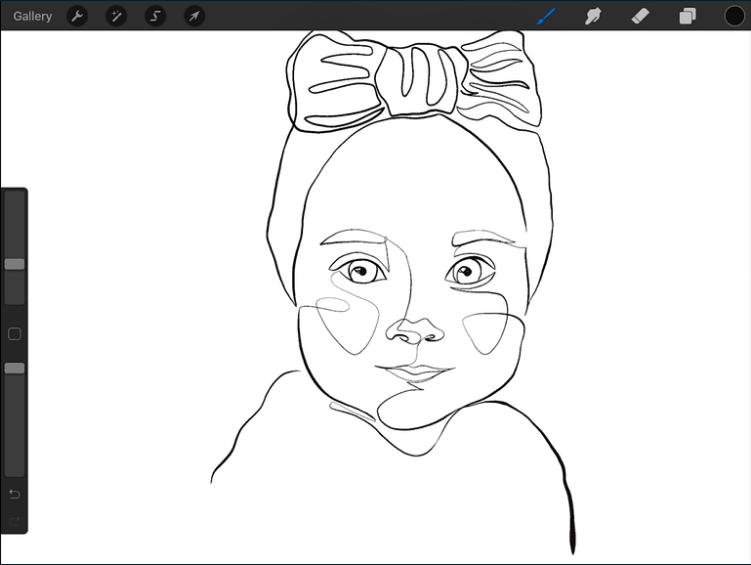
Task: Click the bottom of the opacity slider track
Action: (14, 468)
